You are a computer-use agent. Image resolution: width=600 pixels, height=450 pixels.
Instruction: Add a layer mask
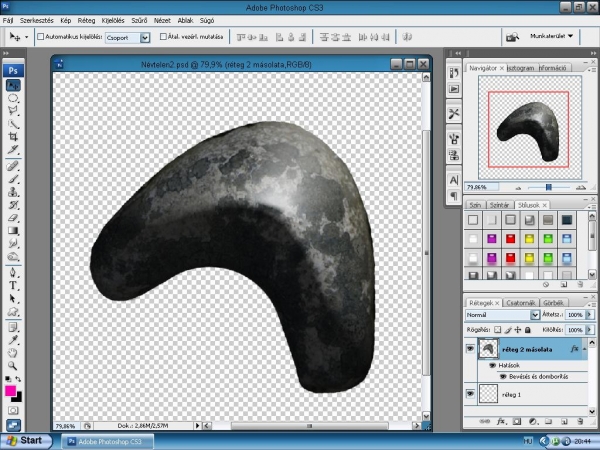coord(517,422)
